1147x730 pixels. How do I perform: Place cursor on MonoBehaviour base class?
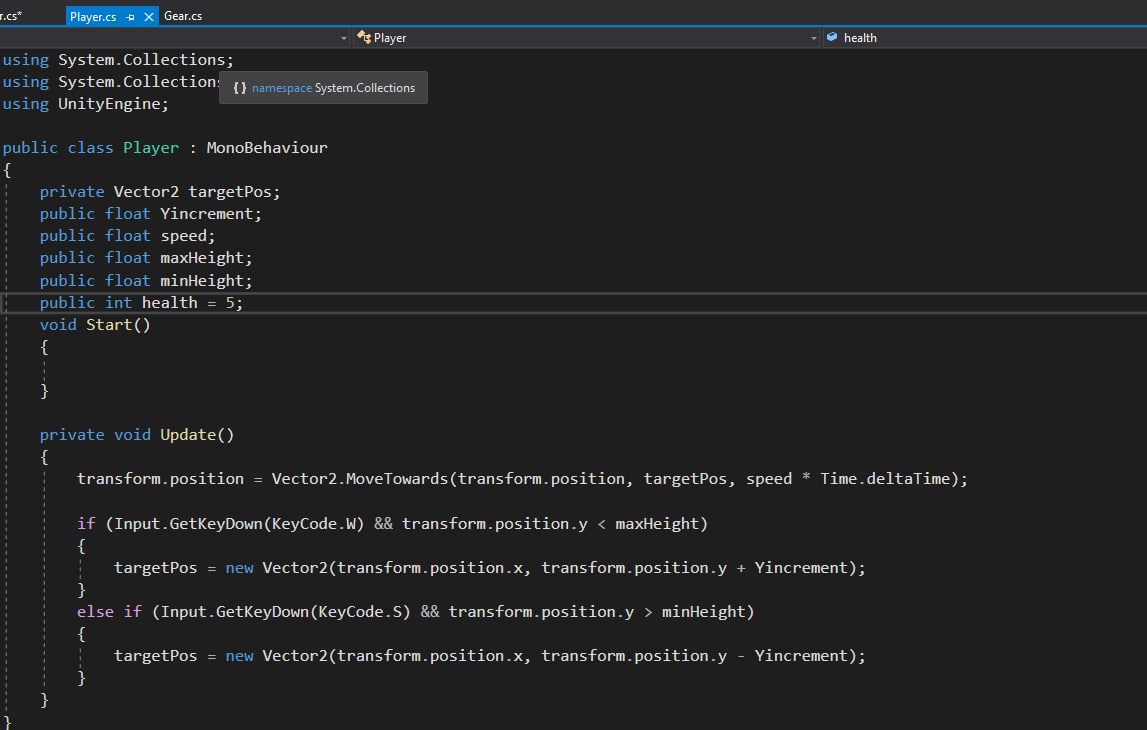coord(267,148)
